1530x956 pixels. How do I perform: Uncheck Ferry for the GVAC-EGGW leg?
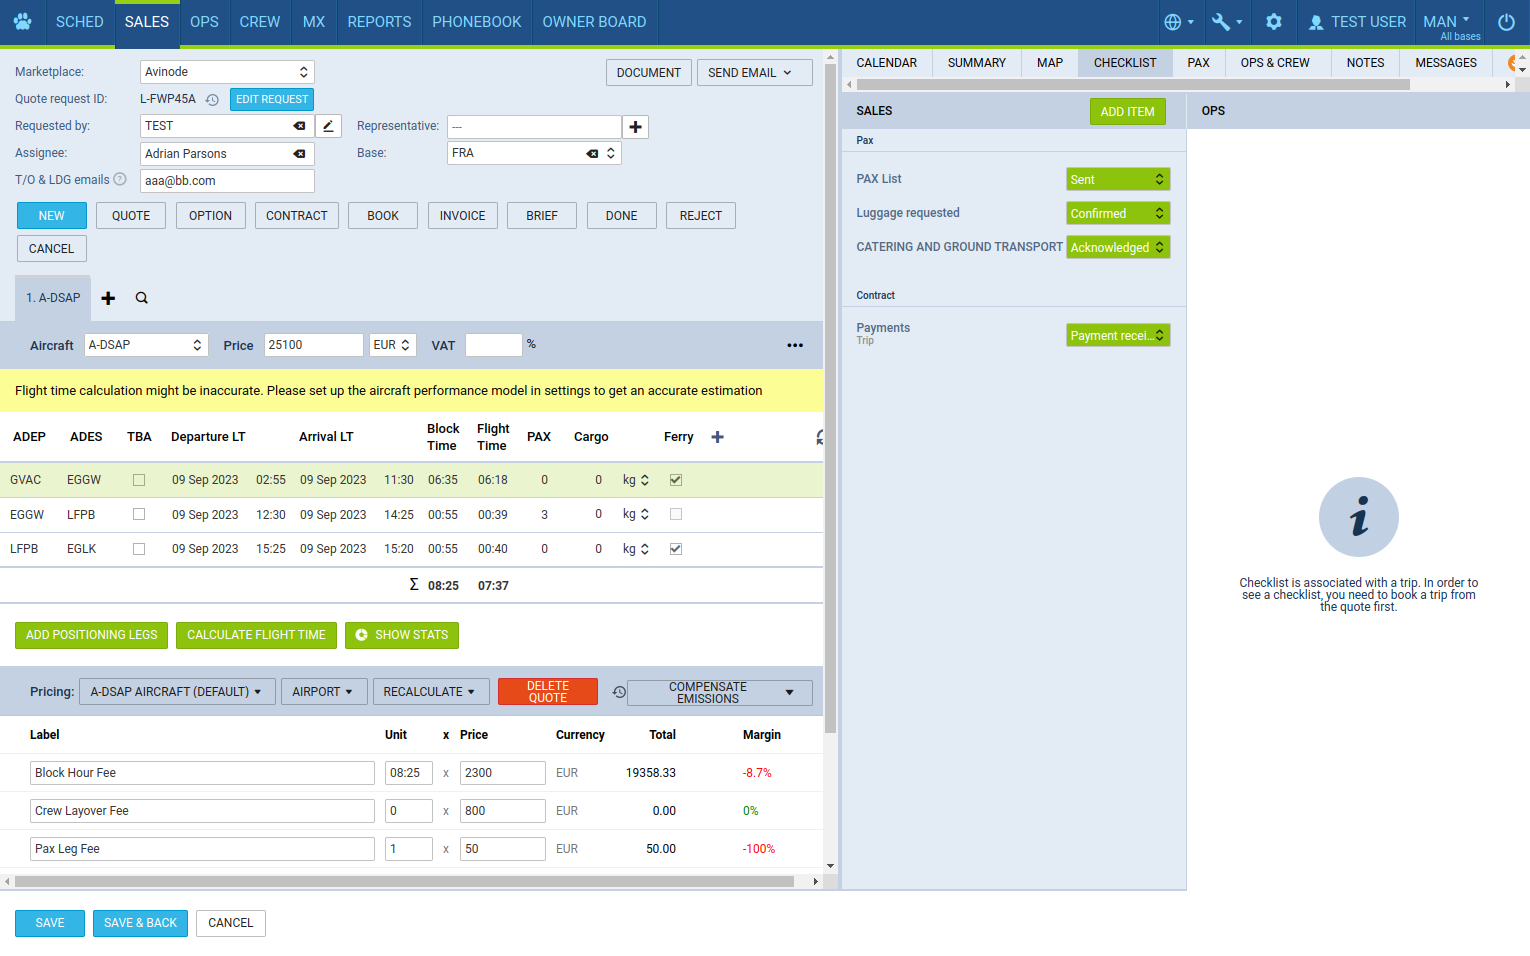pyautogui.click(x=676, y=480)
